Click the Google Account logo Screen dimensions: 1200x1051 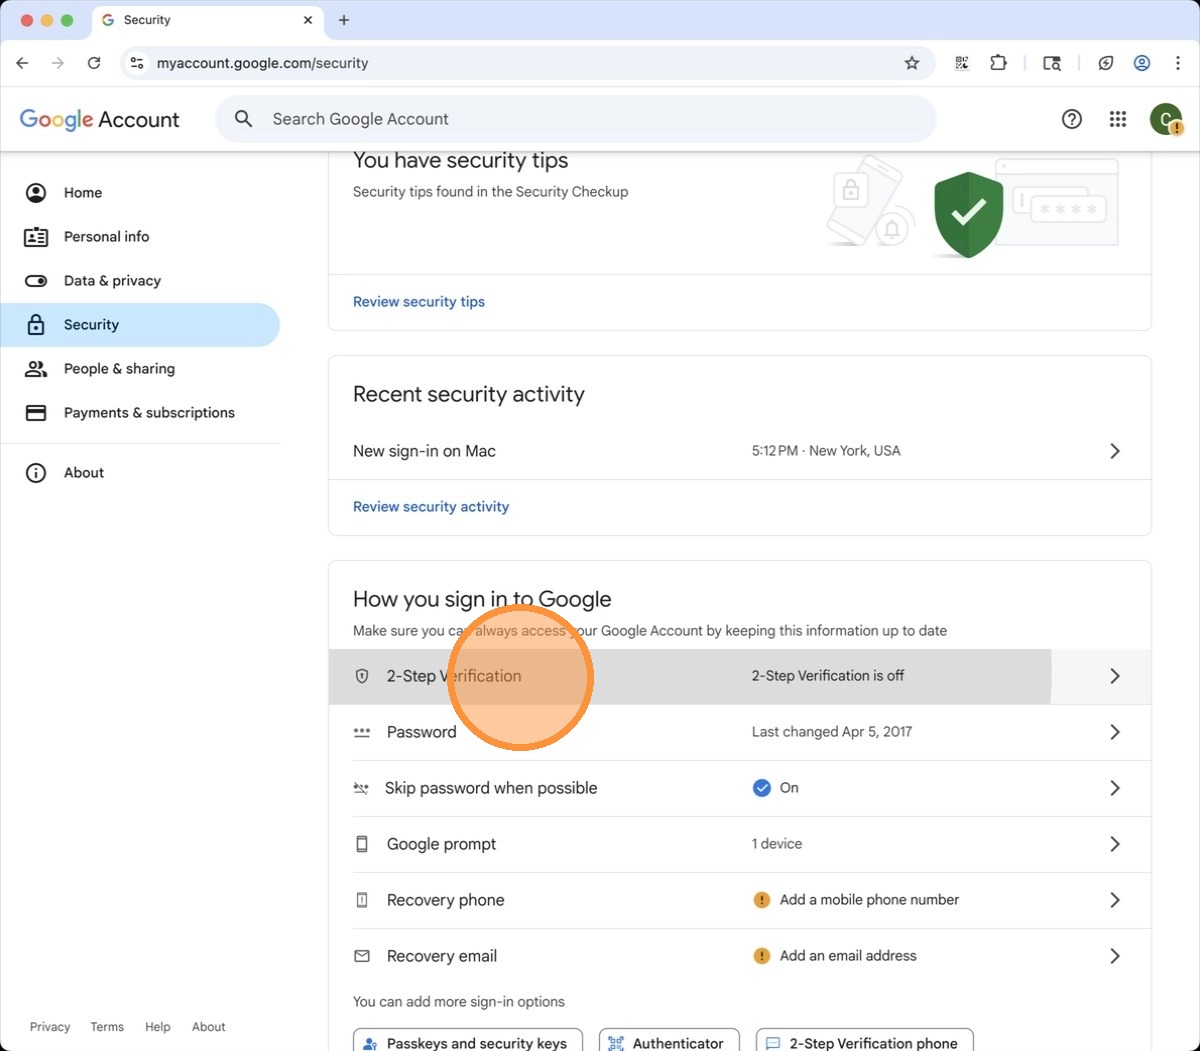[x=100, y=120]
